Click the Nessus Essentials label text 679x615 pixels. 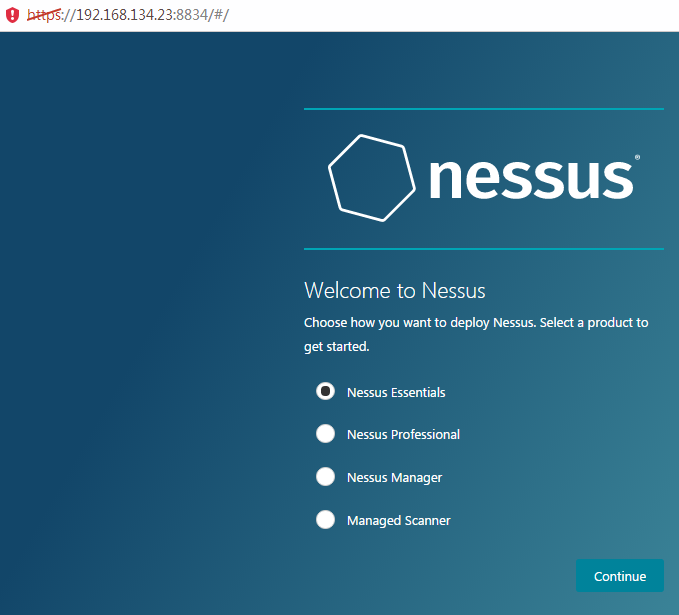[396, 392]
